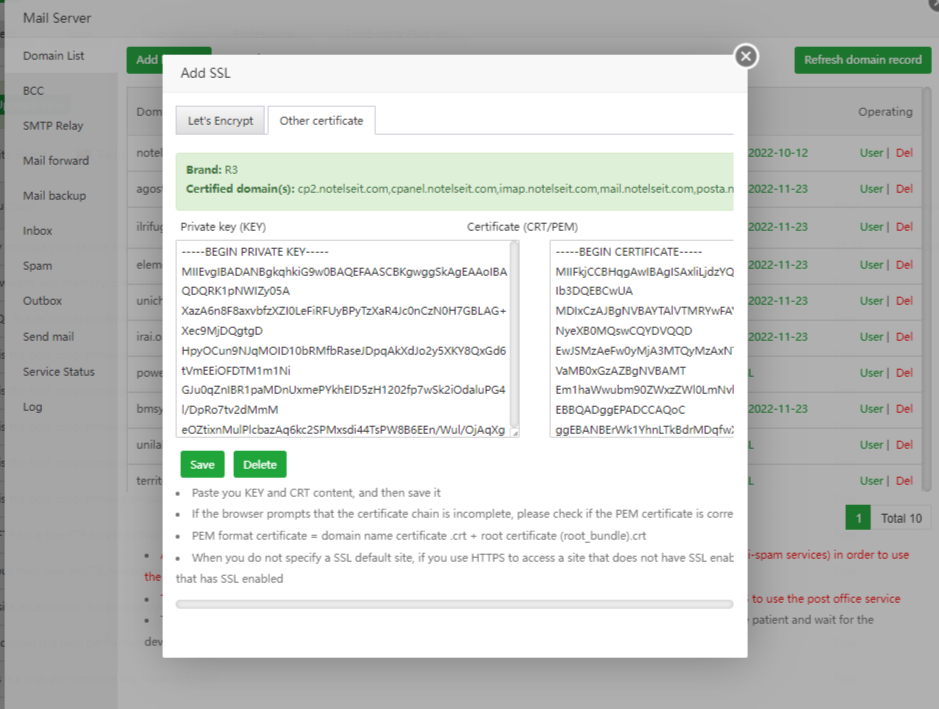Open User link in the agos row
This screenshot has height=709, width=939.
click(x=871, y=189)
